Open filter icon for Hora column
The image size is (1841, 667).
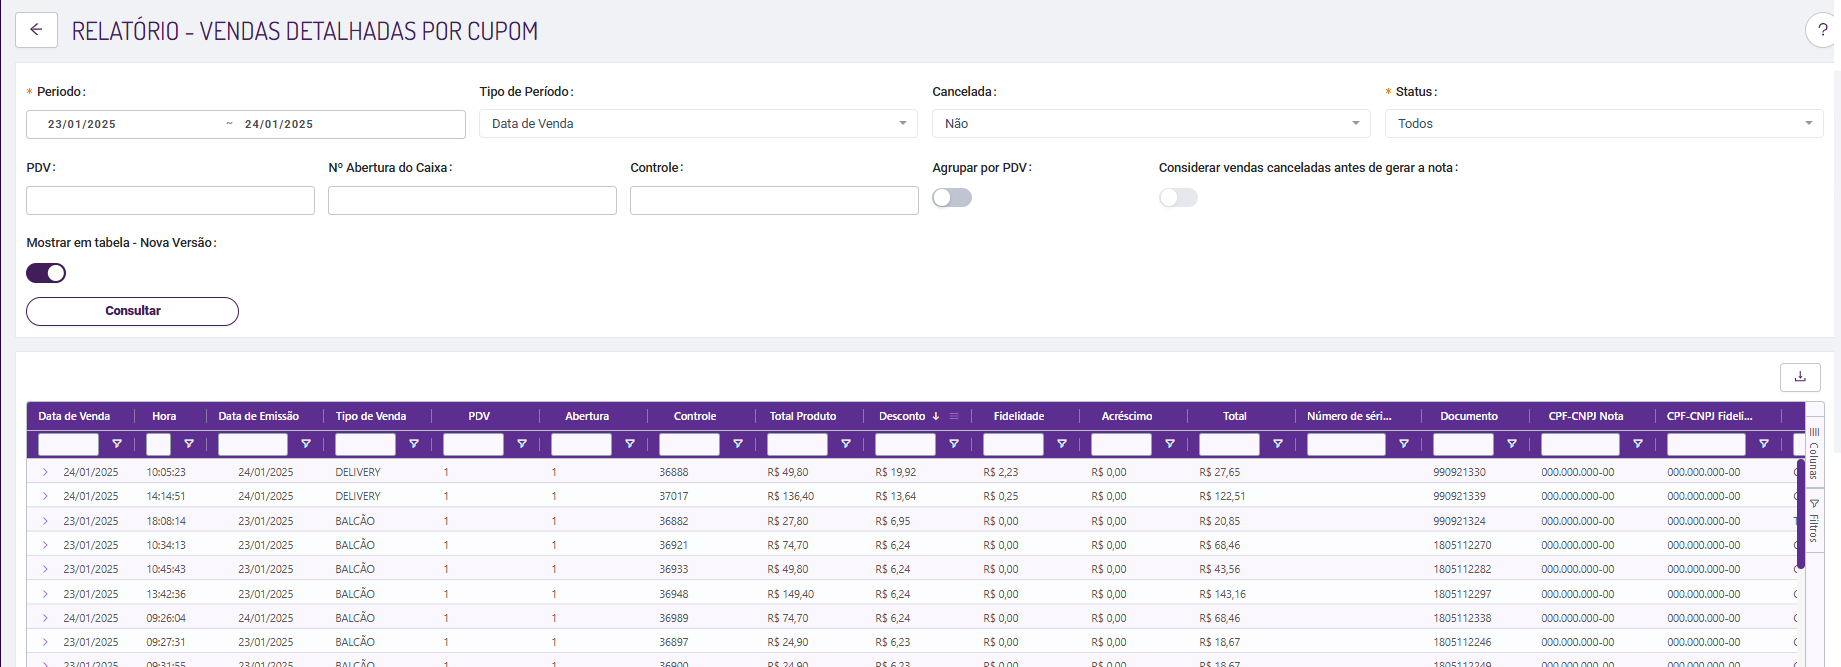coord(189,444)
